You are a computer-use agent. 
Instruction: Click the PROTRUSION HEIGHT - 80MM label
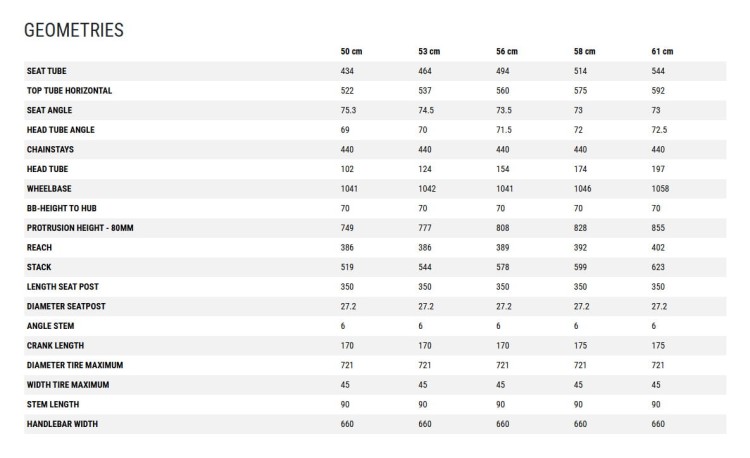pos(80,228)
